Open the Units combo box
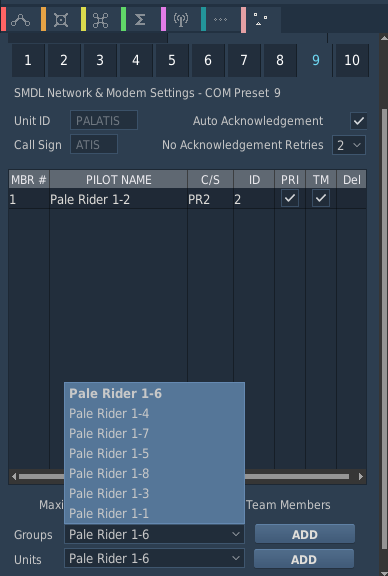This screenshot has height=576, width=388. (154, 558)
